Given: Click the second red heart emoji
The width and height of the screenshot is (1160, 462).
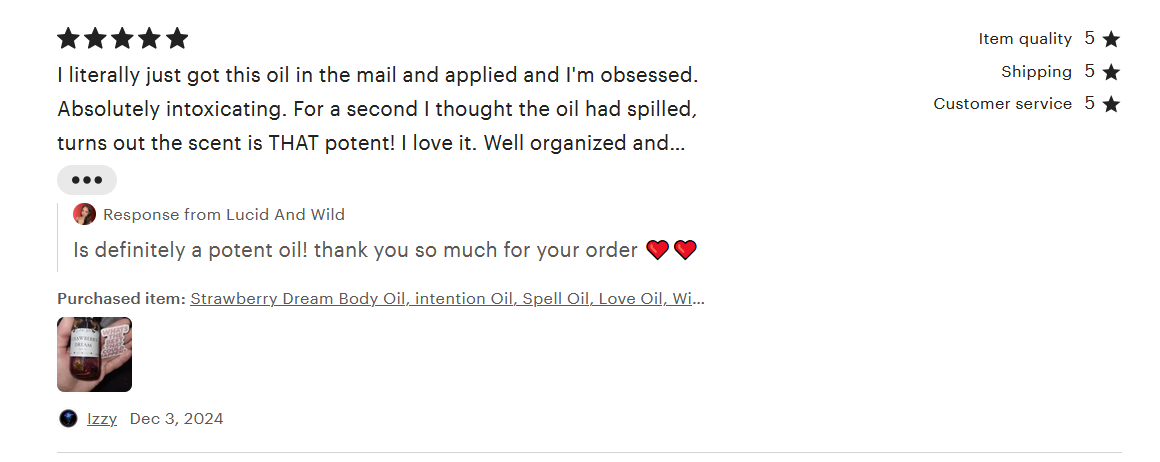Looking at the screenshot, I should [685, 250].
